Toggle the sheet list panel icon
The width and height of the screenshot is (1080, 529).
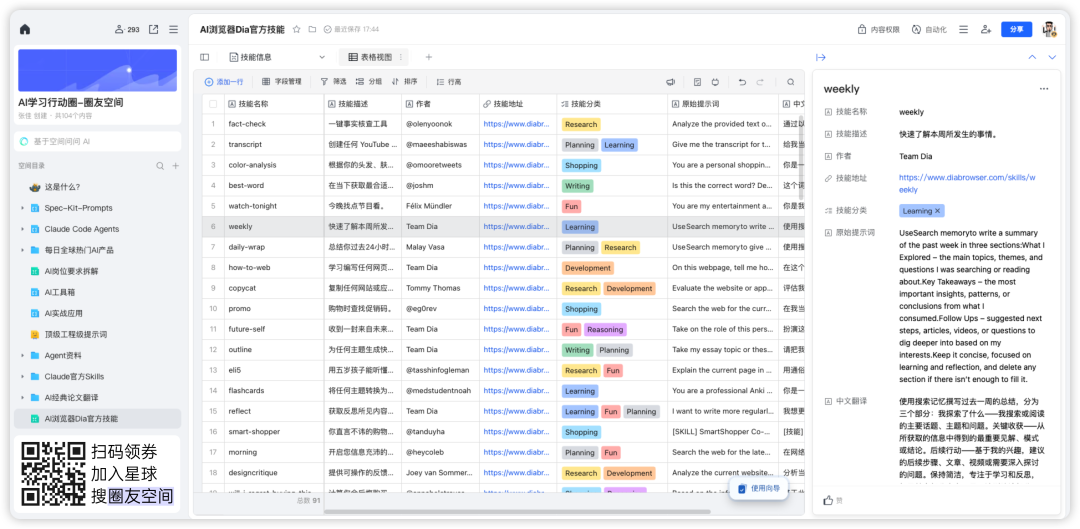tap(205, 57)
